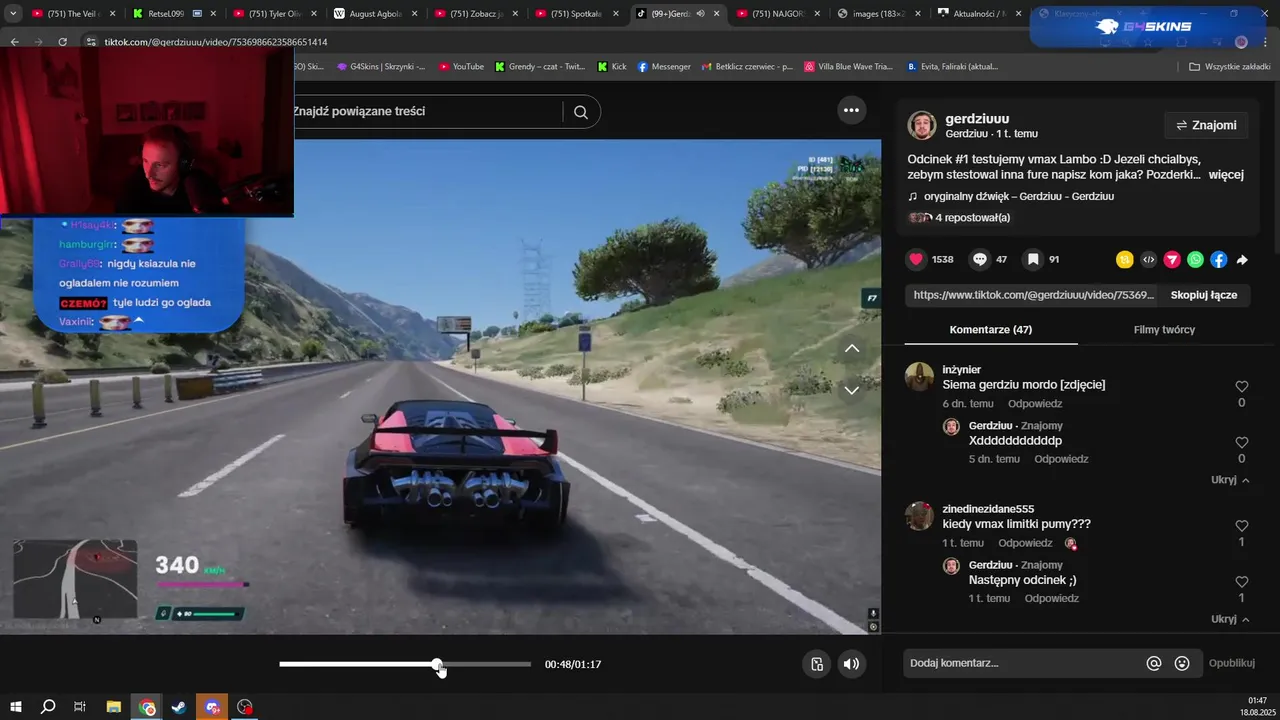Viewport: 1280px width, 720px height.
Task: Open the Kick bookmark
Action: 612,67
